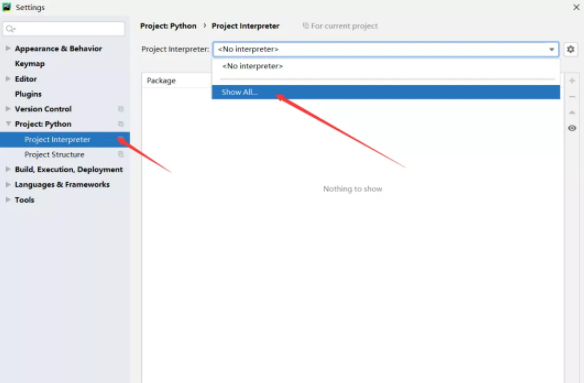The width and height of the screenshot is (584, 383).
Task: Open interpreter gear settings icon
Action: 571,49
